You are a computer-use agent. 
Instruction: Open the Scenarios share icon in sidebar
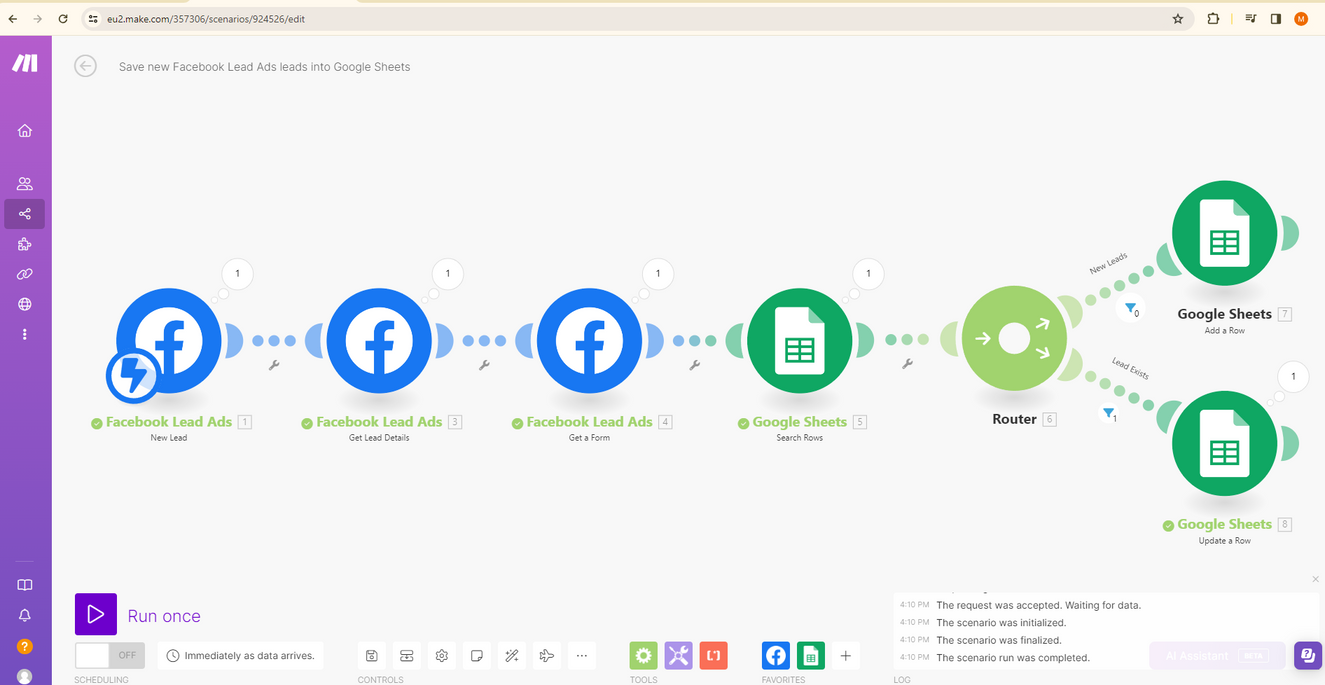(x=25, y=214)
